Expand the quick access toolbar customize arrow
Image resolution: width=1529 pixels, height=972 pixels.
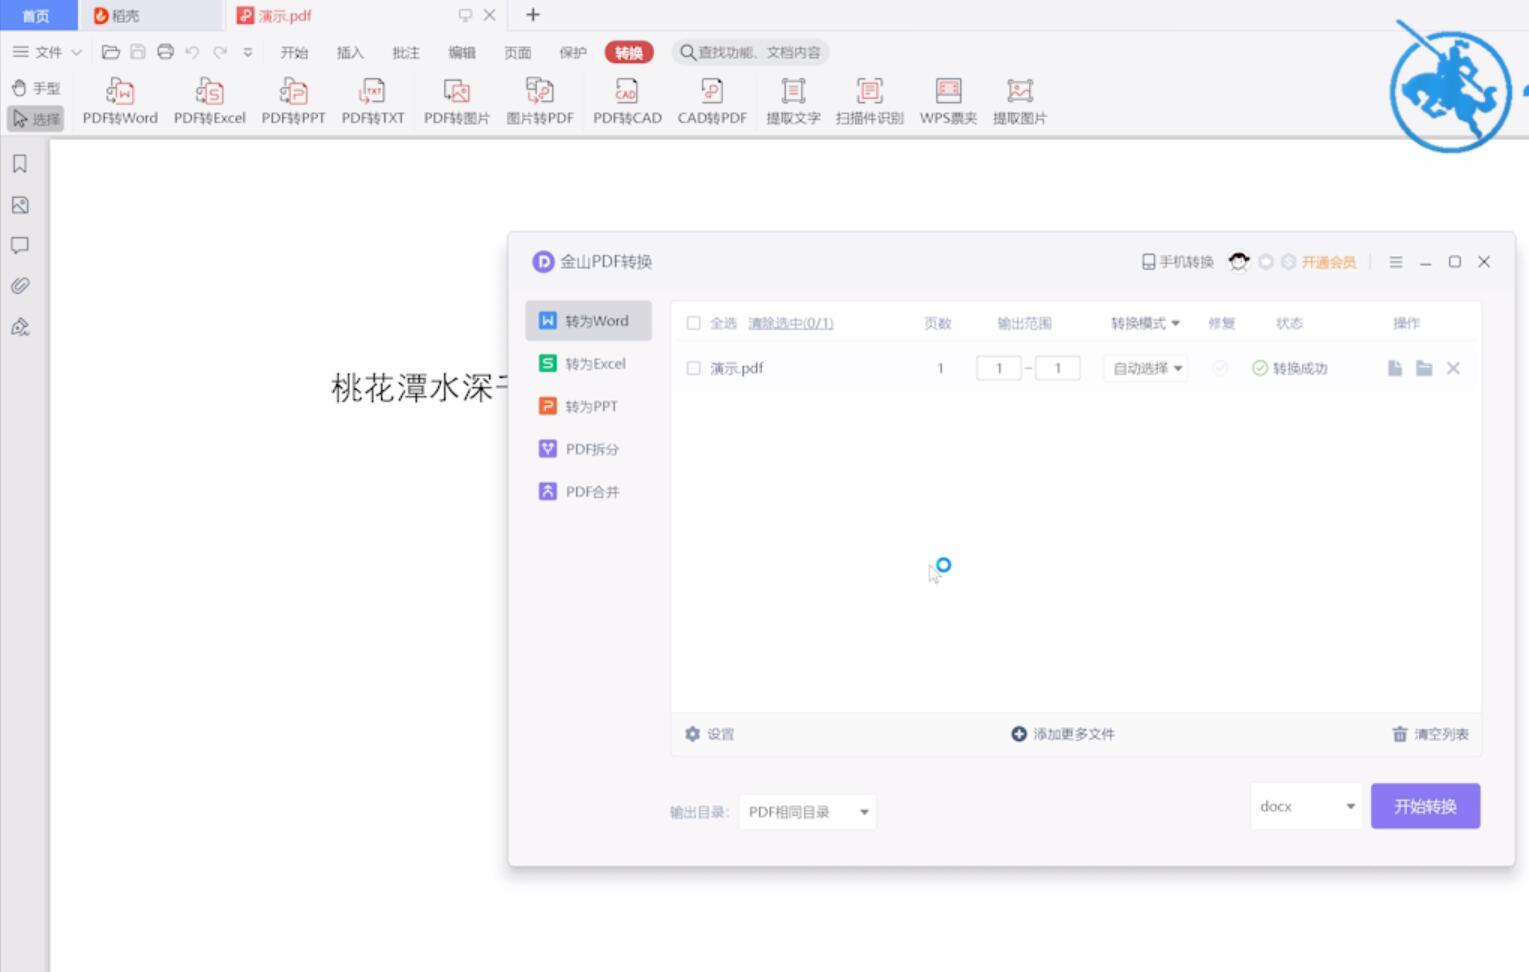pyautogui.click(x=247, y=52)
